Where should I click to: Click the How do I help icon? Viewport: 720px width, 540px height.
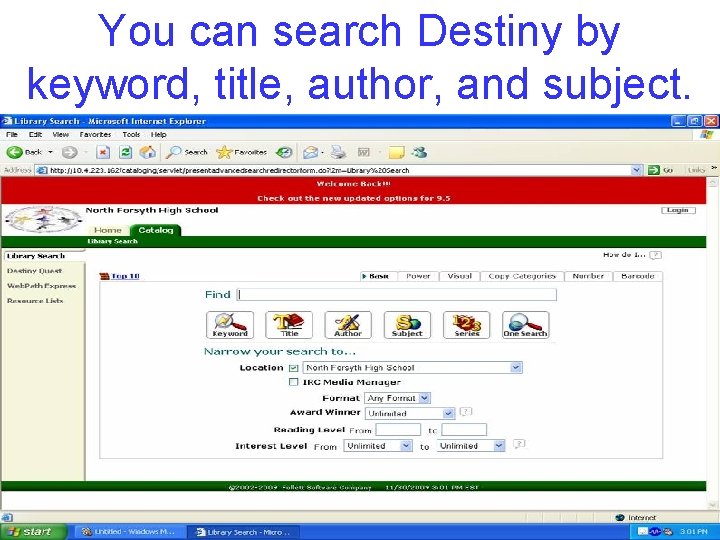656,255
